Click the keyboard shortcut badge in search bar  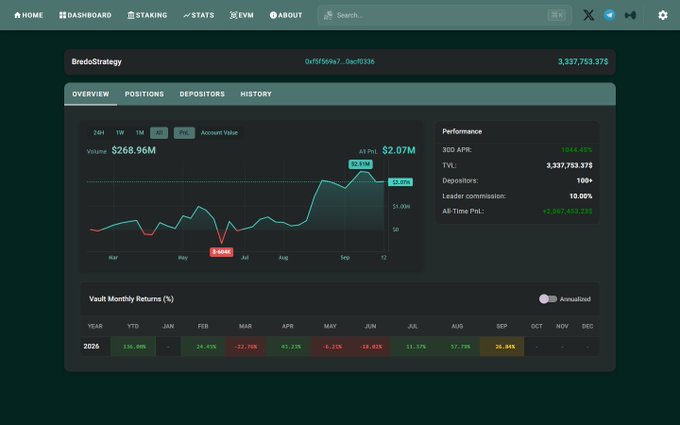[x=556, y=15]
